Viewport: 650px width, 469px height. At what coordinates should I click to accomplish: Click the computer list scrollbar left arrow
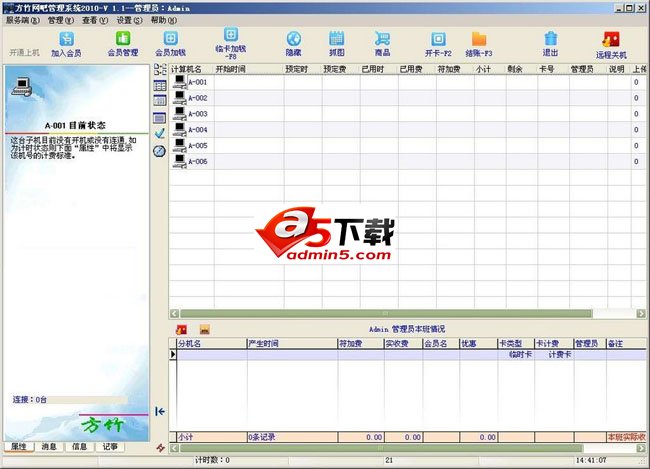(x=175, y=313)
